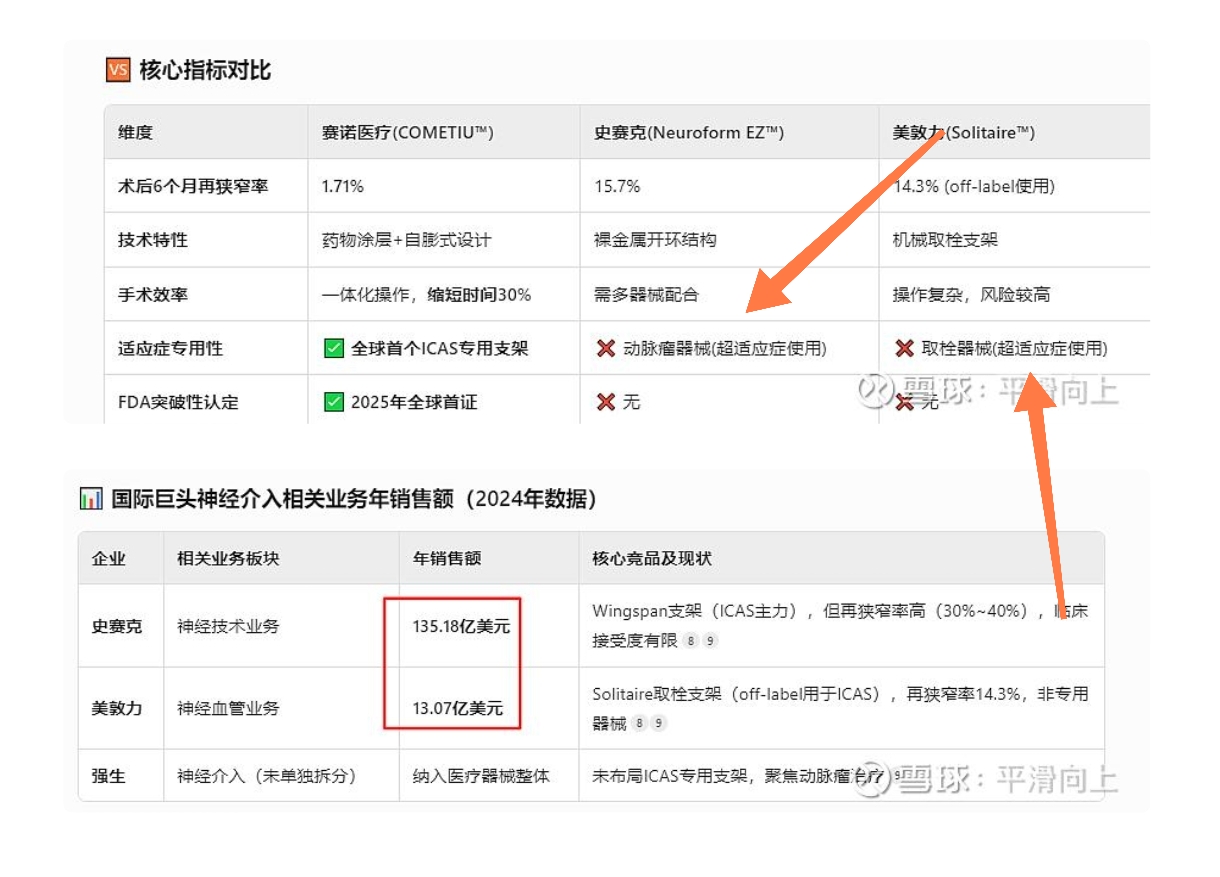Select 史赛克 in the sales table

pos(117,626)
